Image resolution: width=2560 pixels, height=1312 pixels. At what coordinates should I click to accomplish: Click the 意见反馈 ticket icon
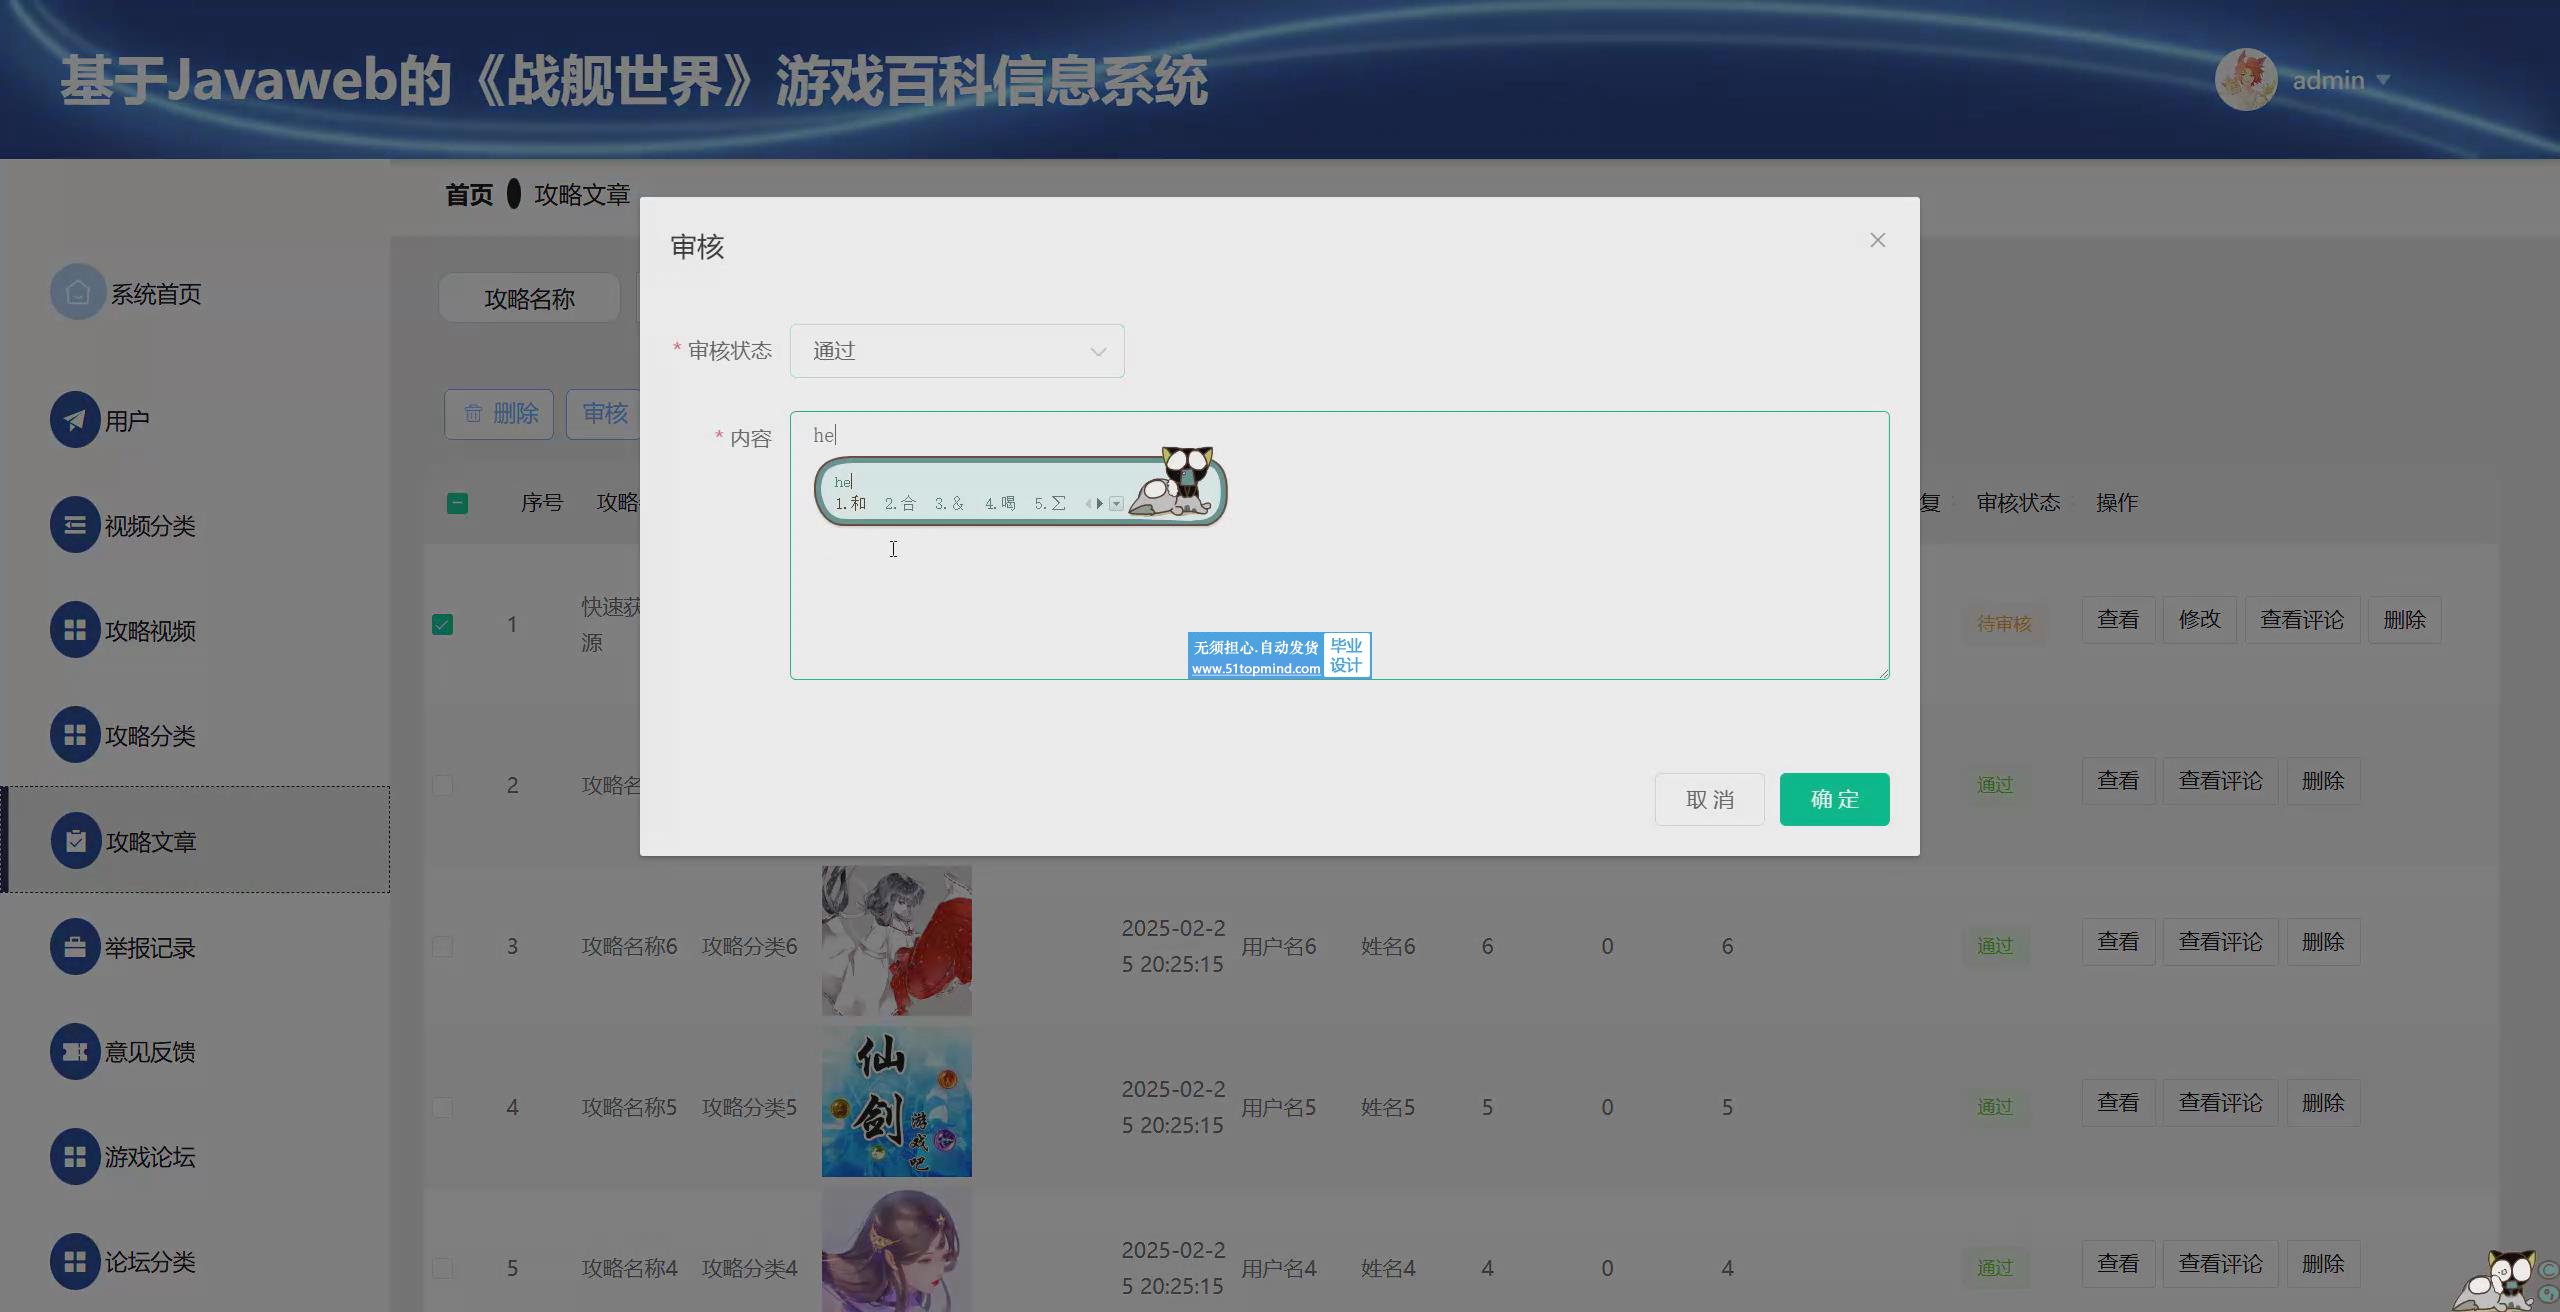coord(75,1052)
